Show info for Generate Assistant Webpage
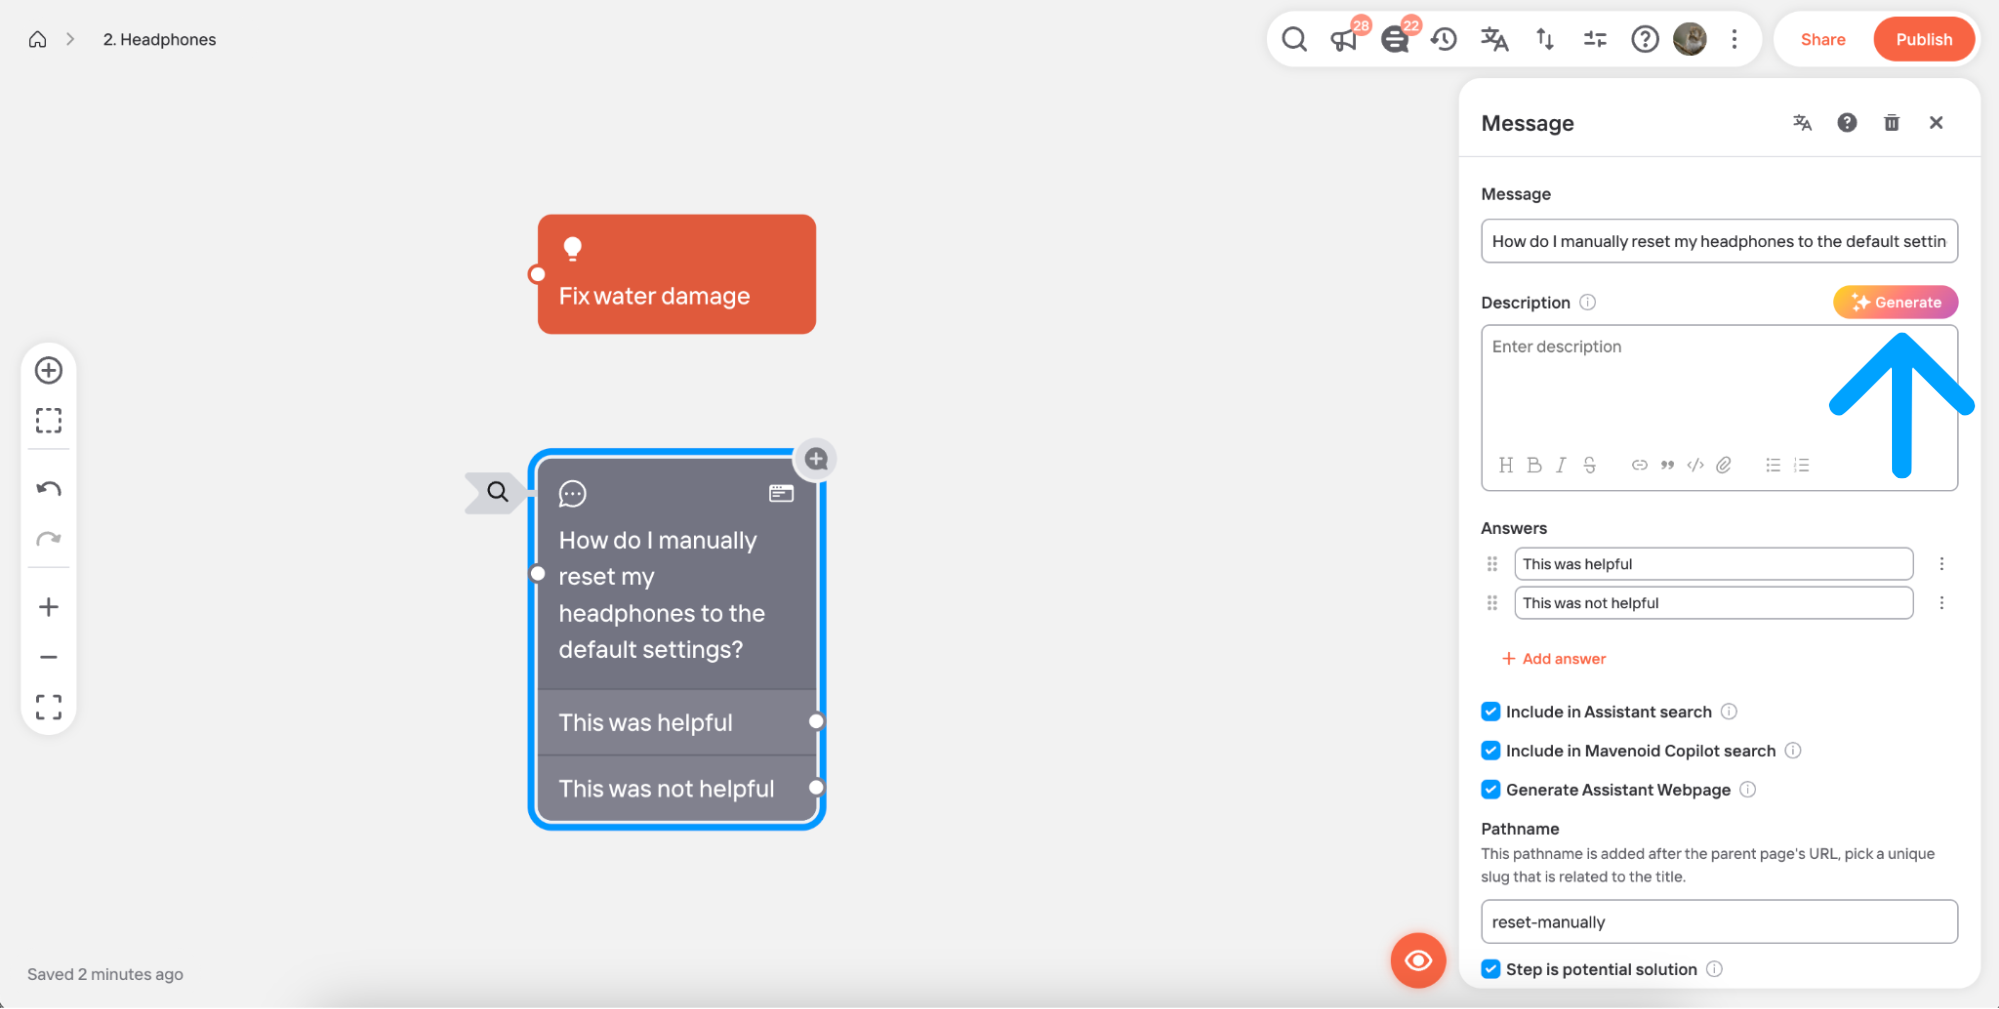The image size is (1999, 1009). (x=1748, y=790)
